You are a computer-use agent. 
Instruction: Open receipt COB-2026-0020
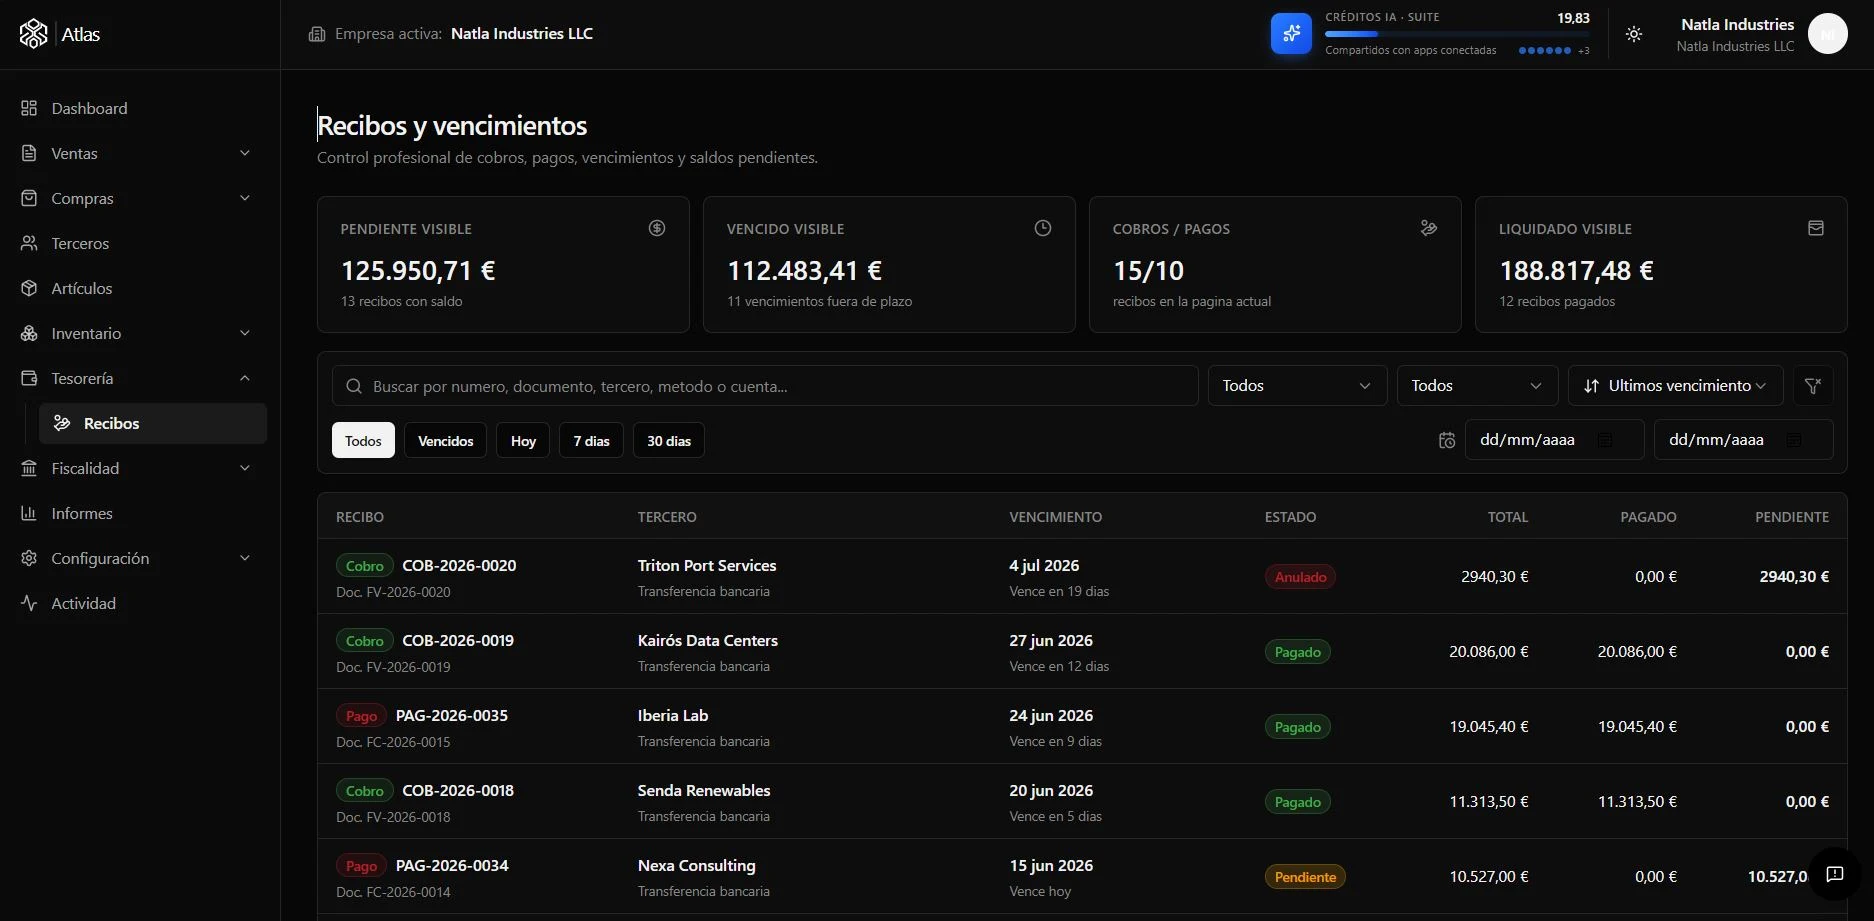pyautogui.click(x=459, y=565)
